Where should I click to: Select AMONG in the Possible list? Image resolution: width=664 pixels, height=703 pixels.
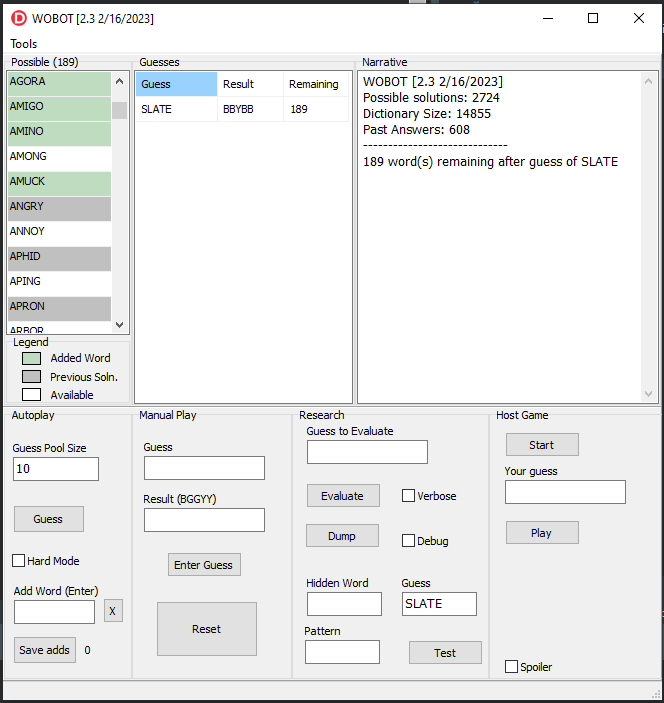pos(59,159)
